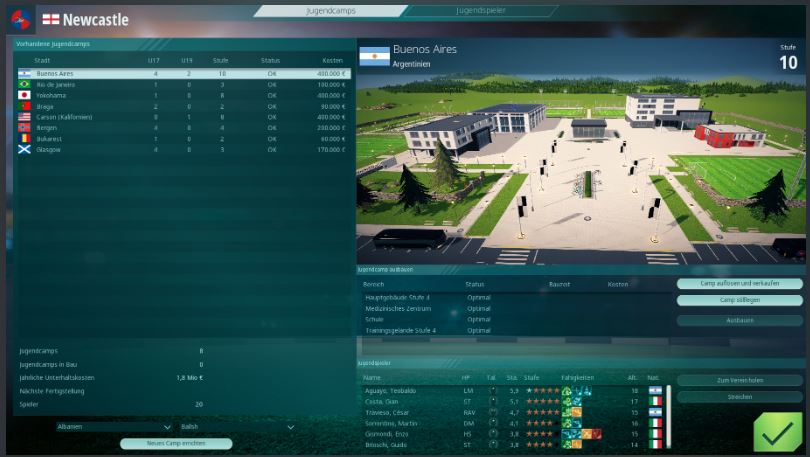Click Camp auflösen und verkaufen button

point(739,284)
